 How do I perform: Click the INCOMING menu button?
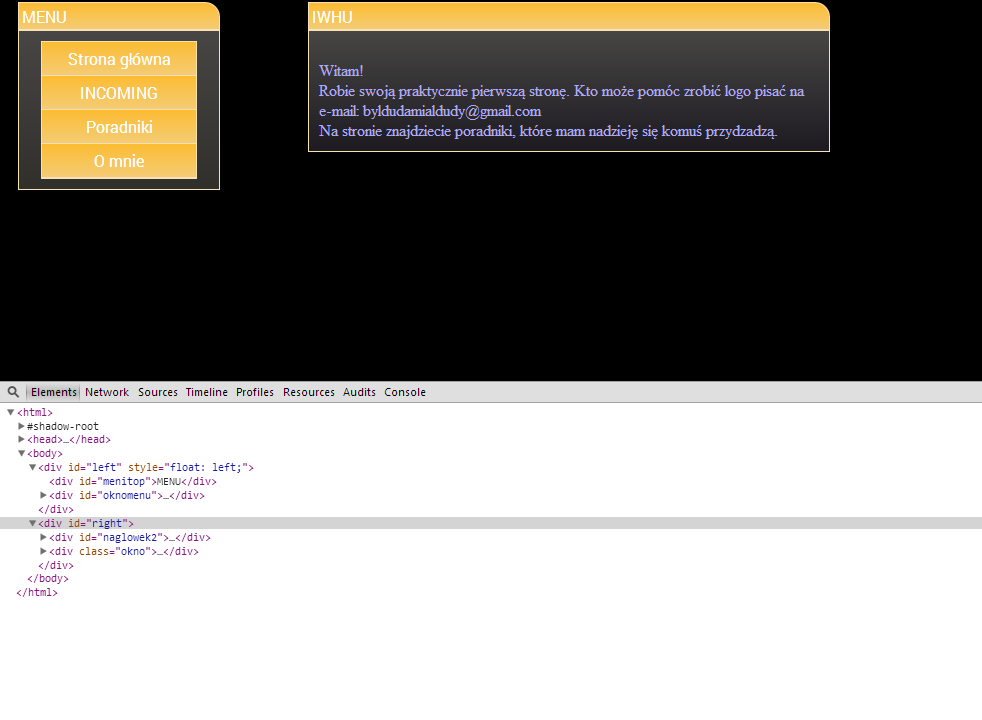(119, 93)
